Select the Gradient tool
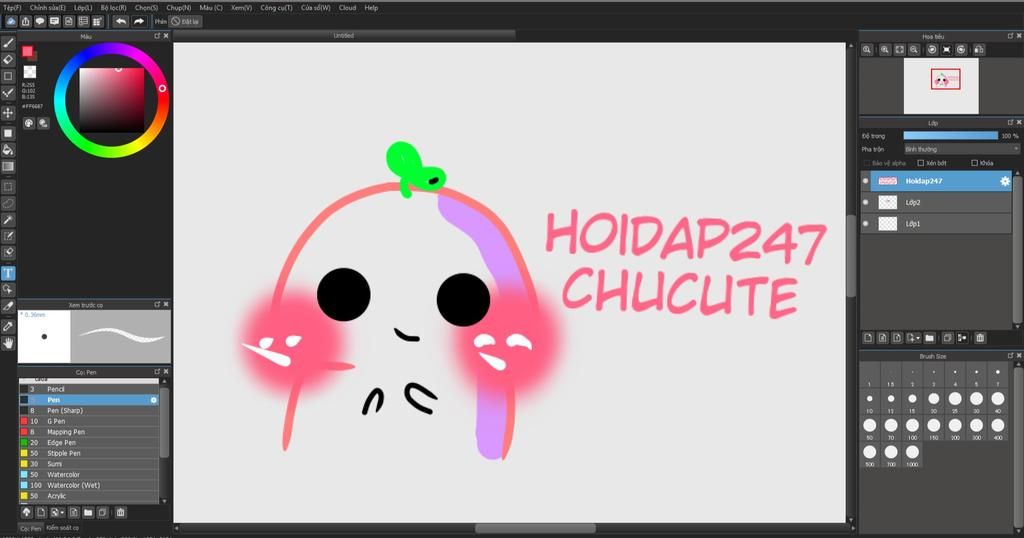The height and width of the screenshot is (538, 1024). coord(8,166)
